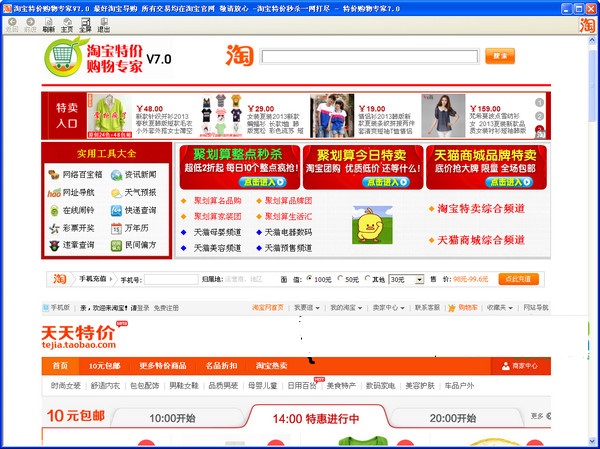This screenshot has height=449, width=600.
Task: Select the 50元 face value radio
Action: (340, 278)
